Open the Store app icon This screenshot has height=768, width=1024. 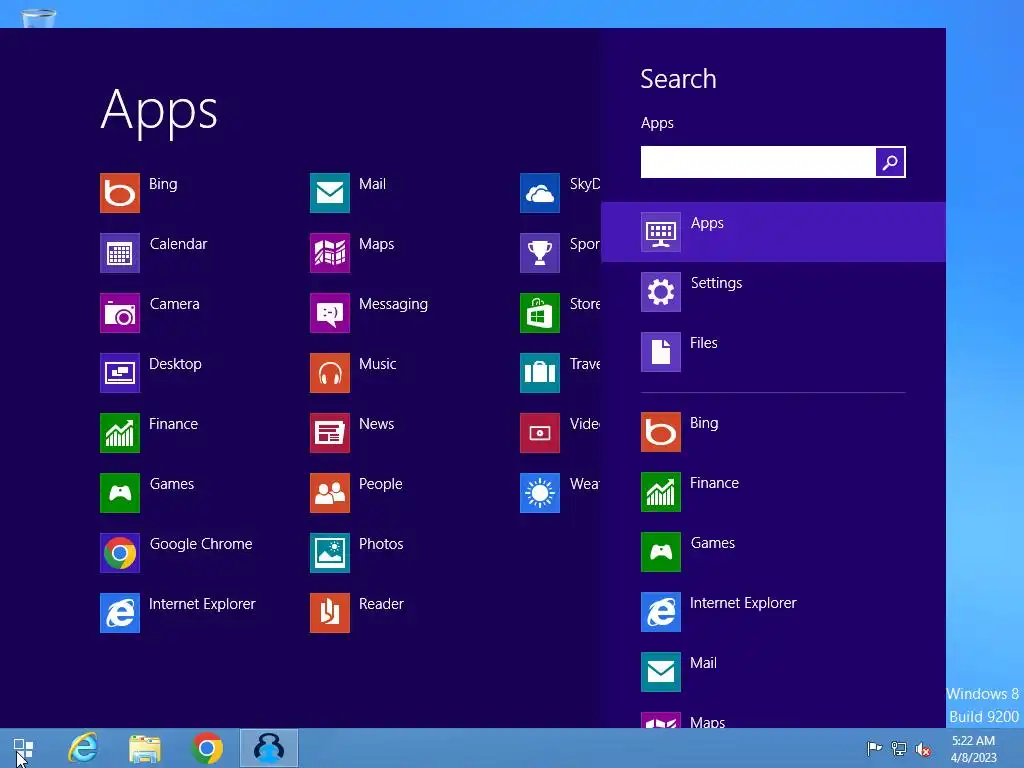coord(540,313)
